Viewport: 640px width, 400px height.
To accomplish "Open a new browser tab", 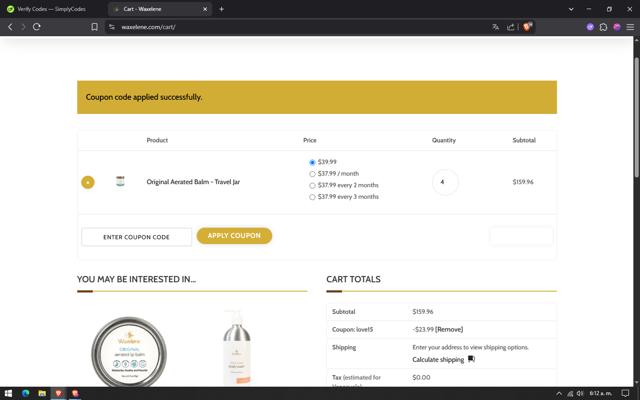I will point(221,9).
